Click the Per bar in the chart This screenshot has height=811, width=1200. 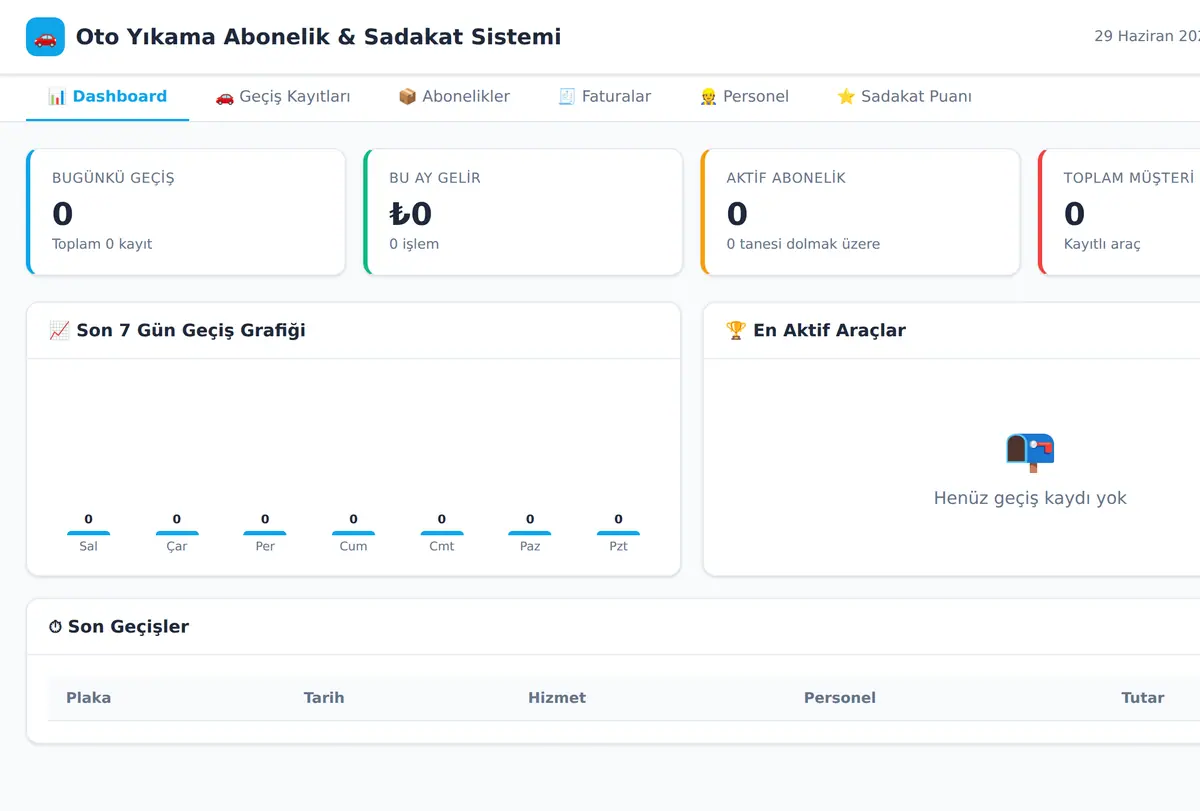pos(265,533)
